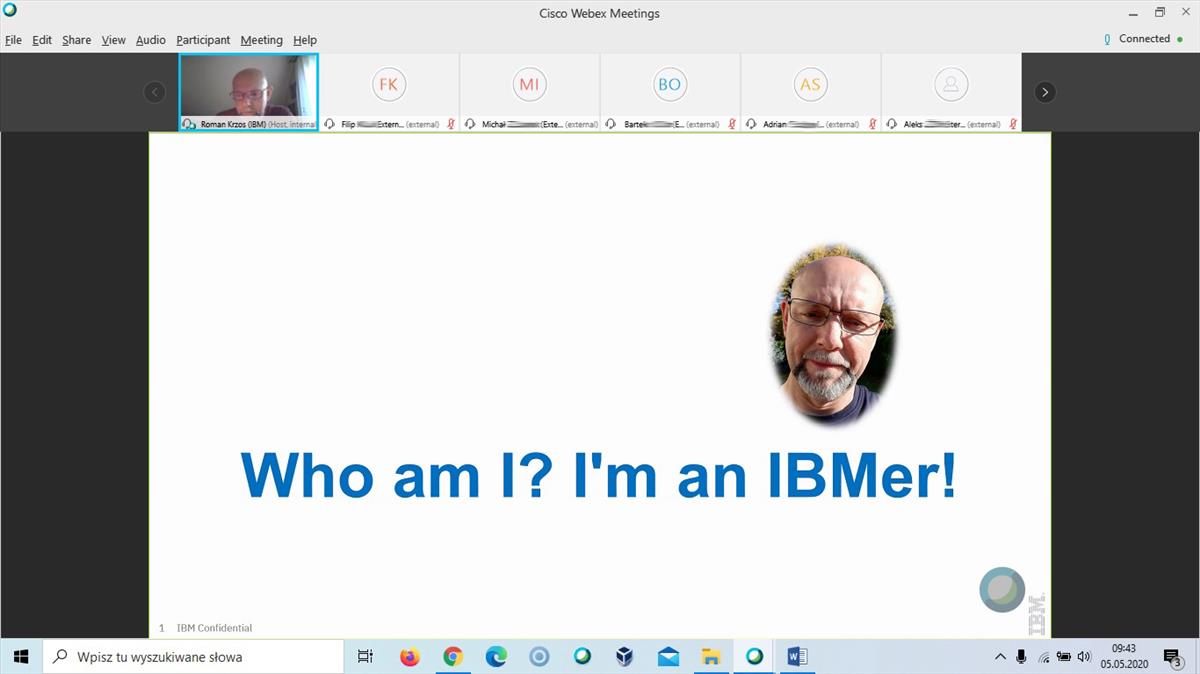Open the Edit menu
Viewport: 1200px width, 674px height.
(x=42, y=40)
